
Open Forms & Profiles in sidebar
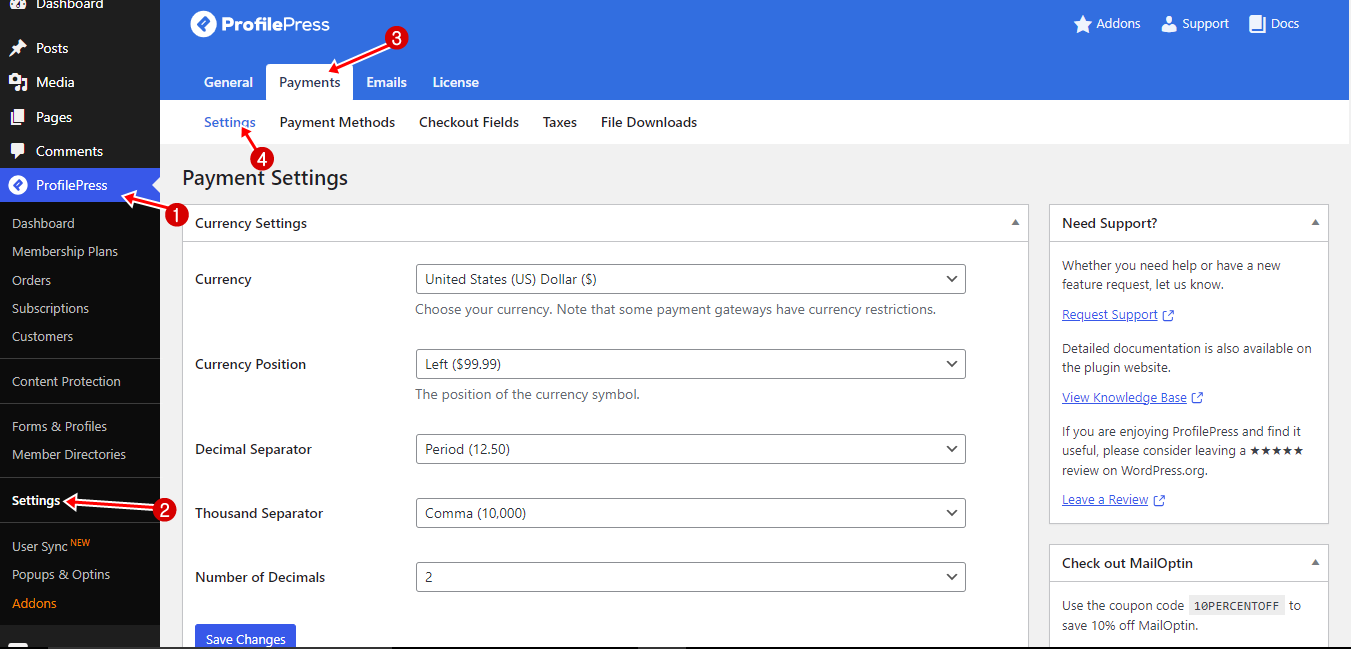[60, 426]
